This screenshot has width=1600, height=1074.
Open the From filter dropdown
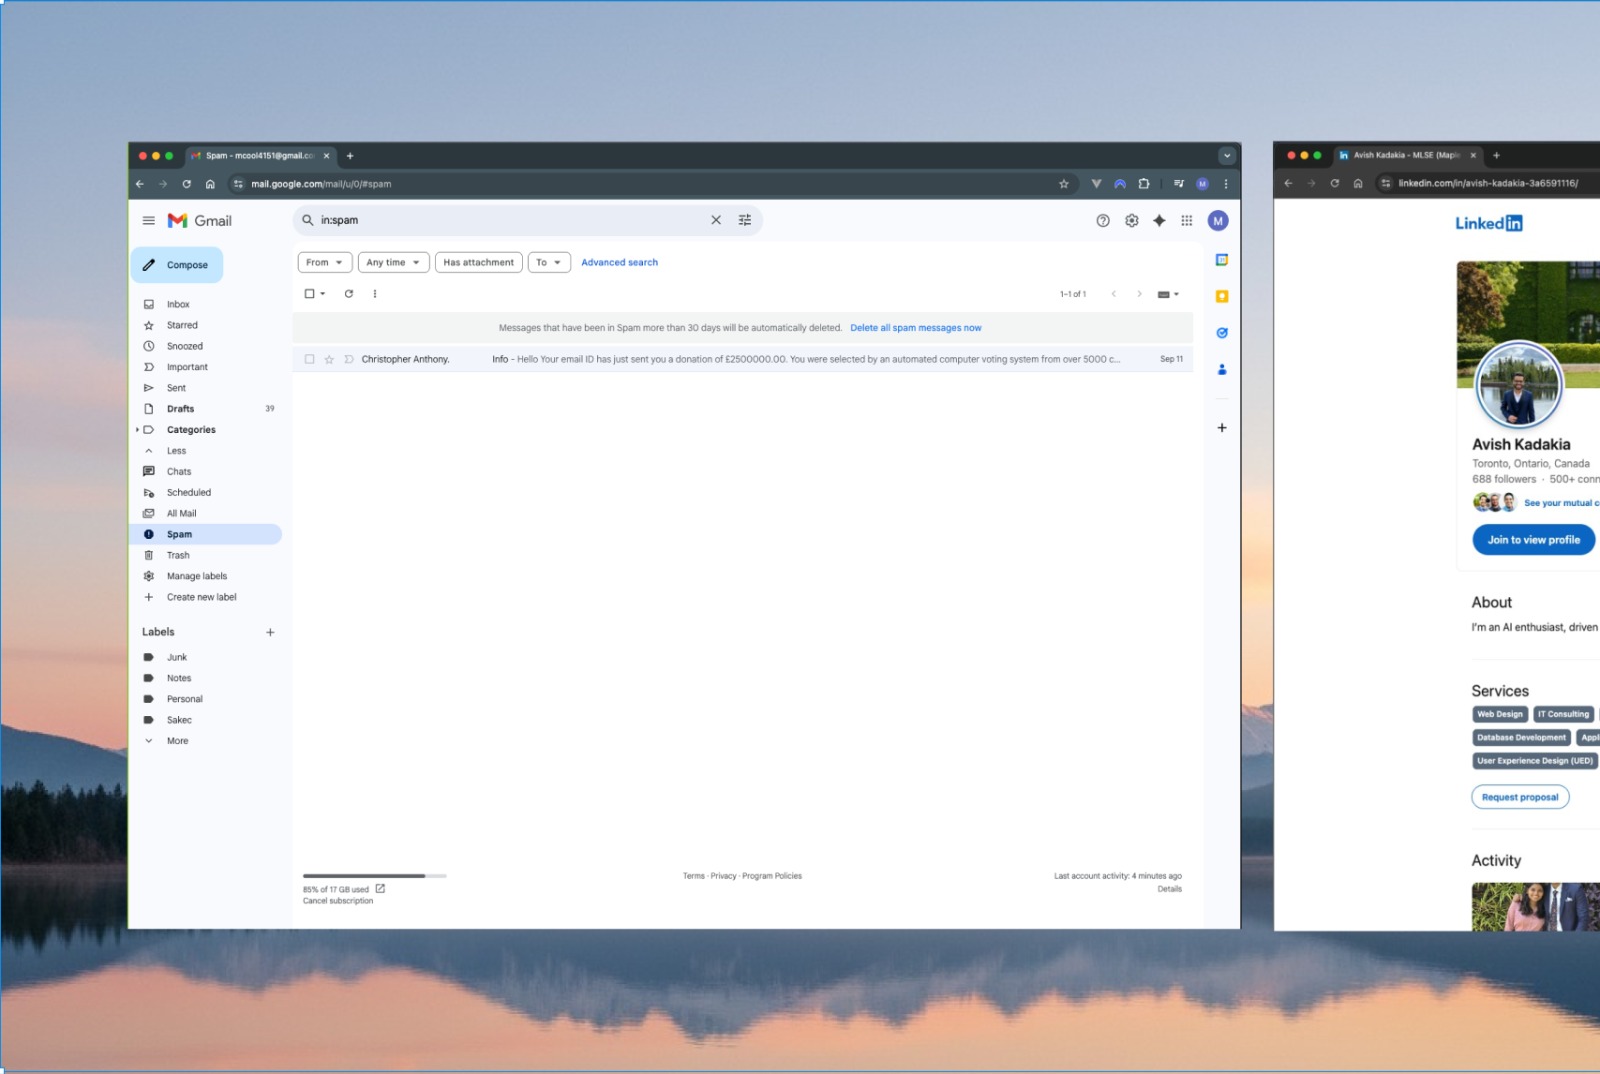(x=325, y=262)
